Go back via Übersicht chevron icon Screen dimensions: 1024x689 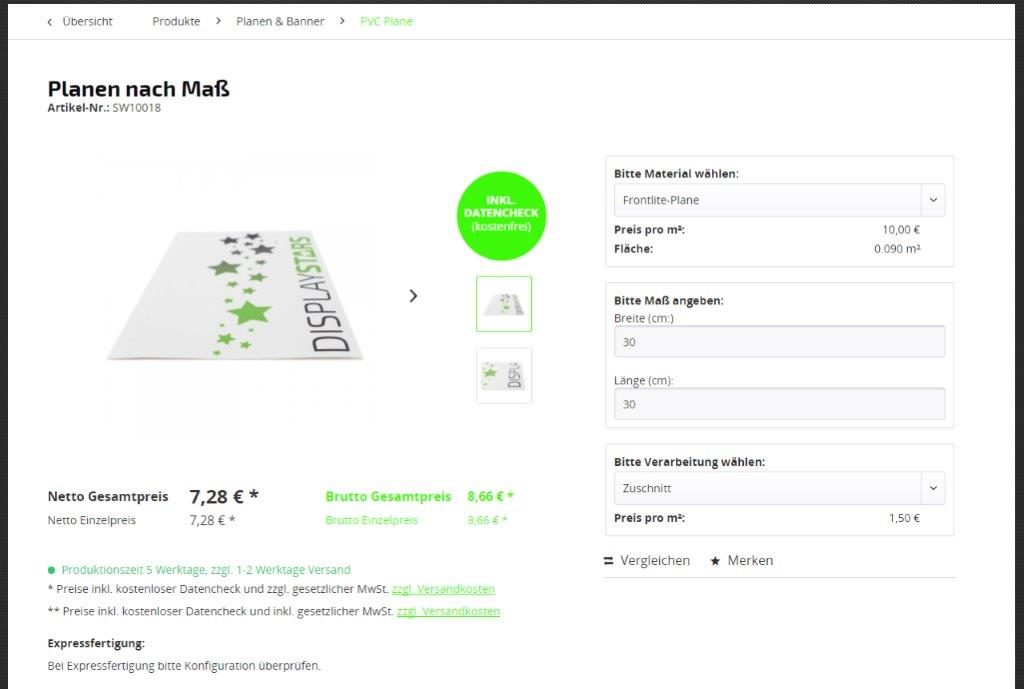[50, 22]
